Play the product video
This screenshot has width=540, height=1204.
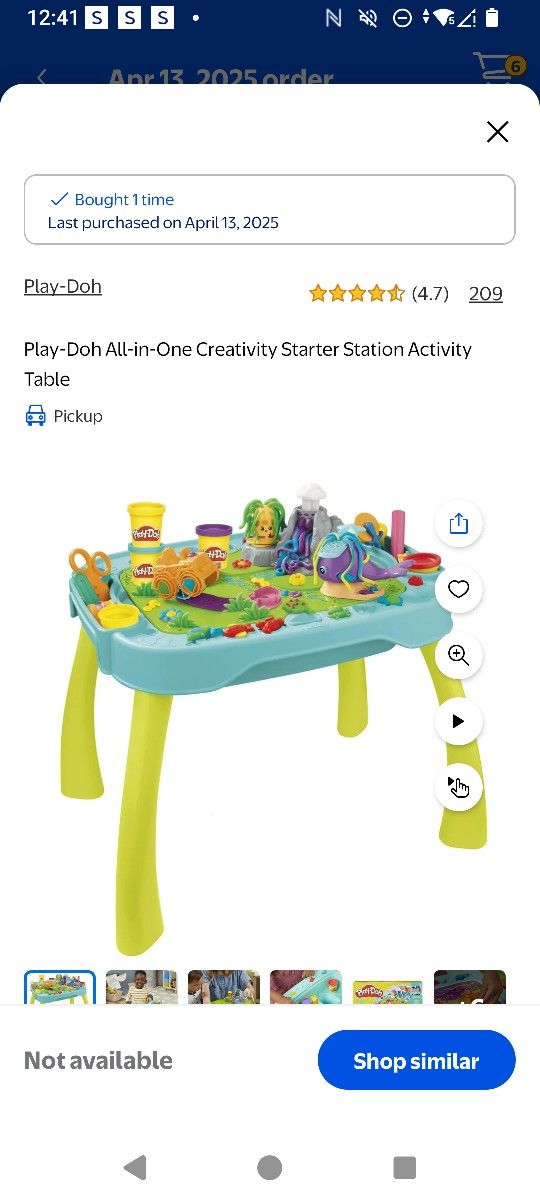tap(459, 721)
